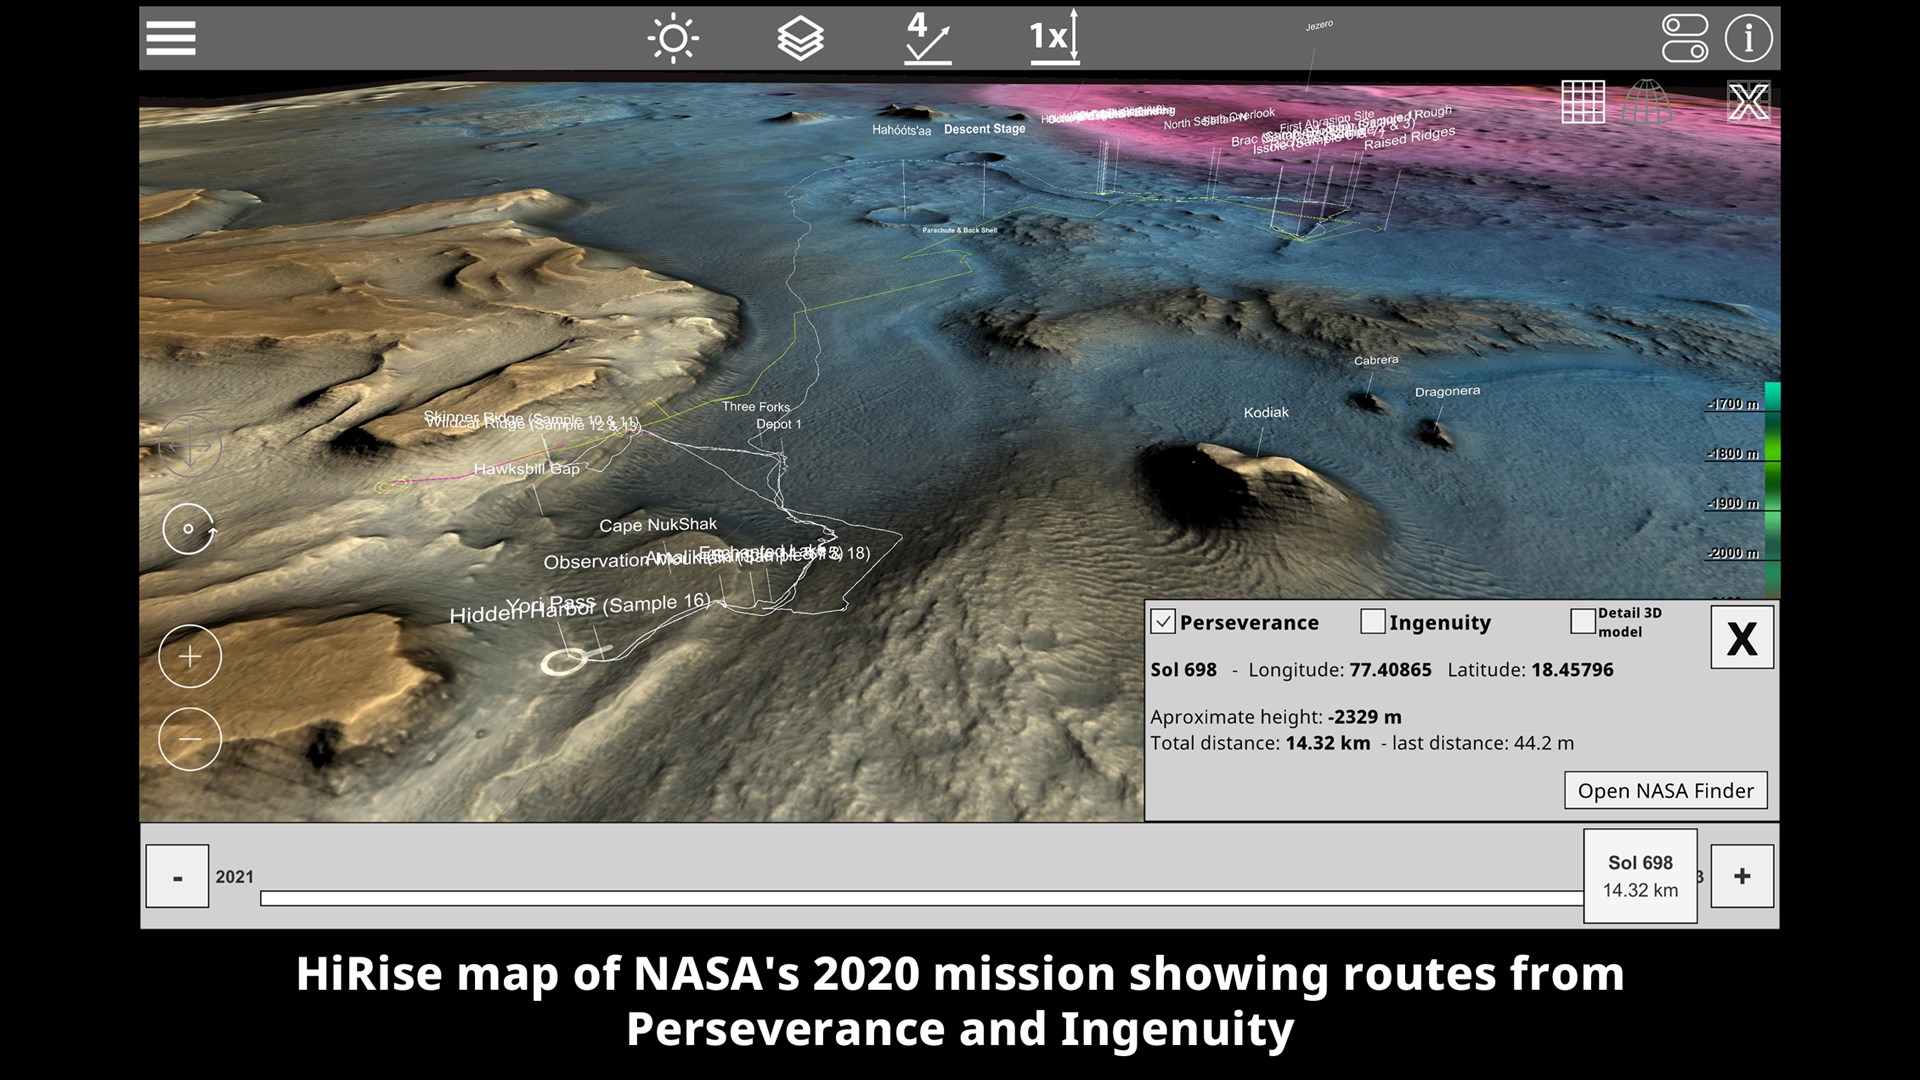Screen dimensions: 1920x1080
Task: Open the toggle switches settings icon
Action: (1684, 38)
